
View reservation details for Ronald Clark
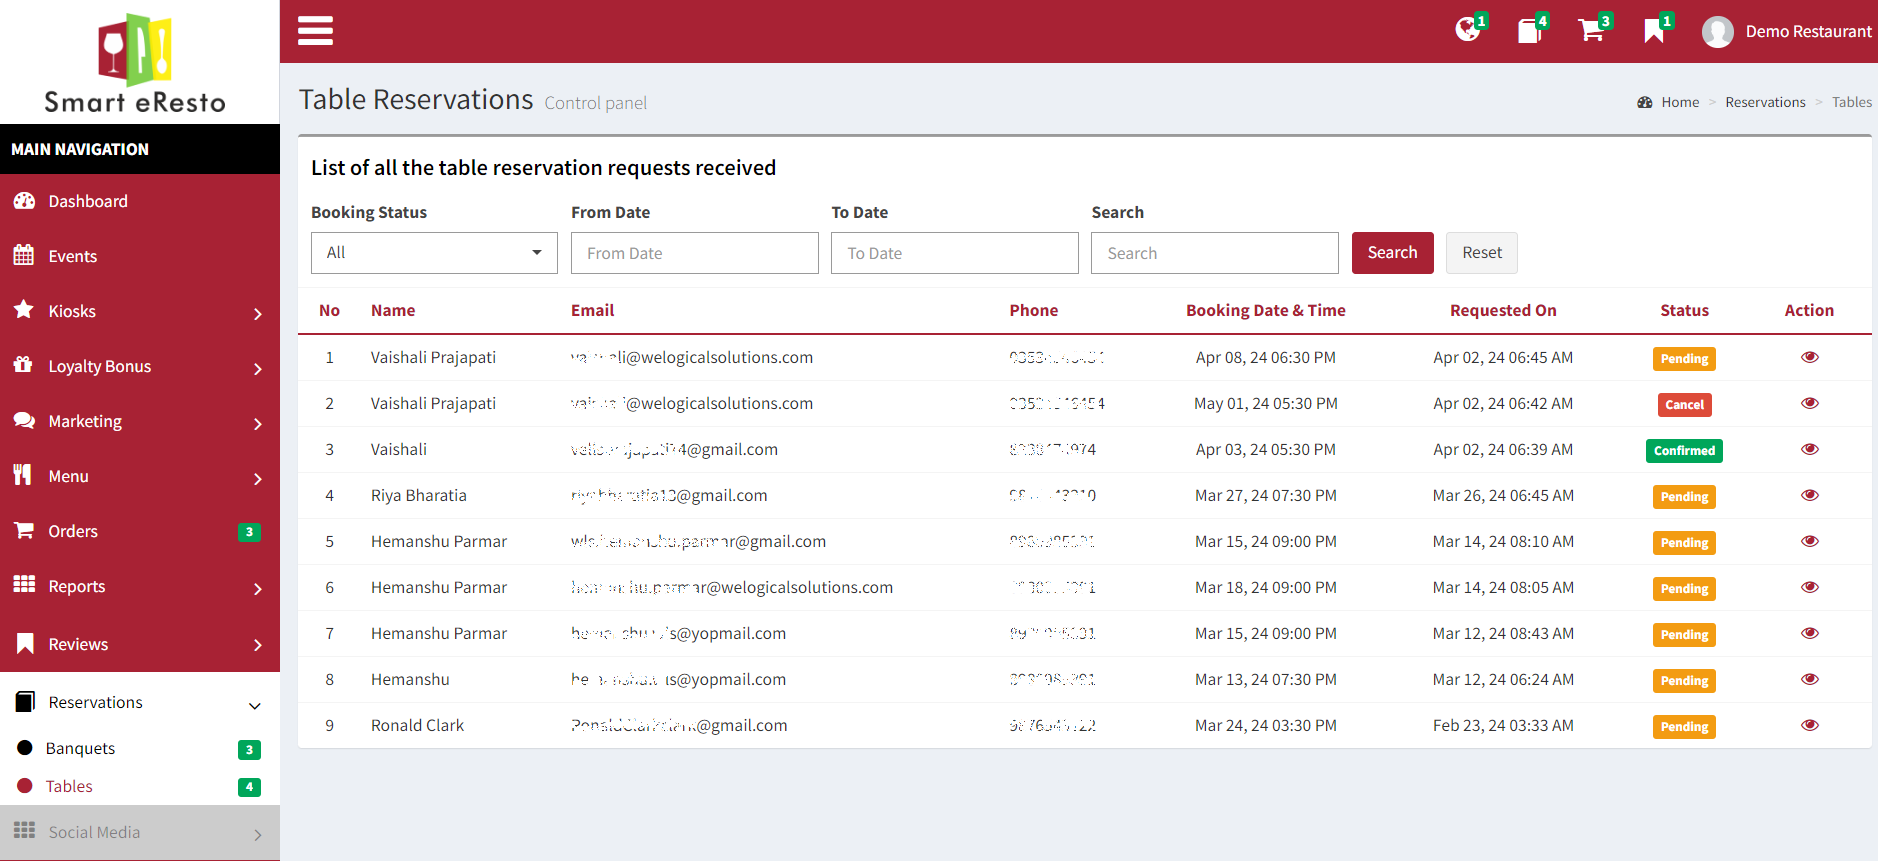1809,725
